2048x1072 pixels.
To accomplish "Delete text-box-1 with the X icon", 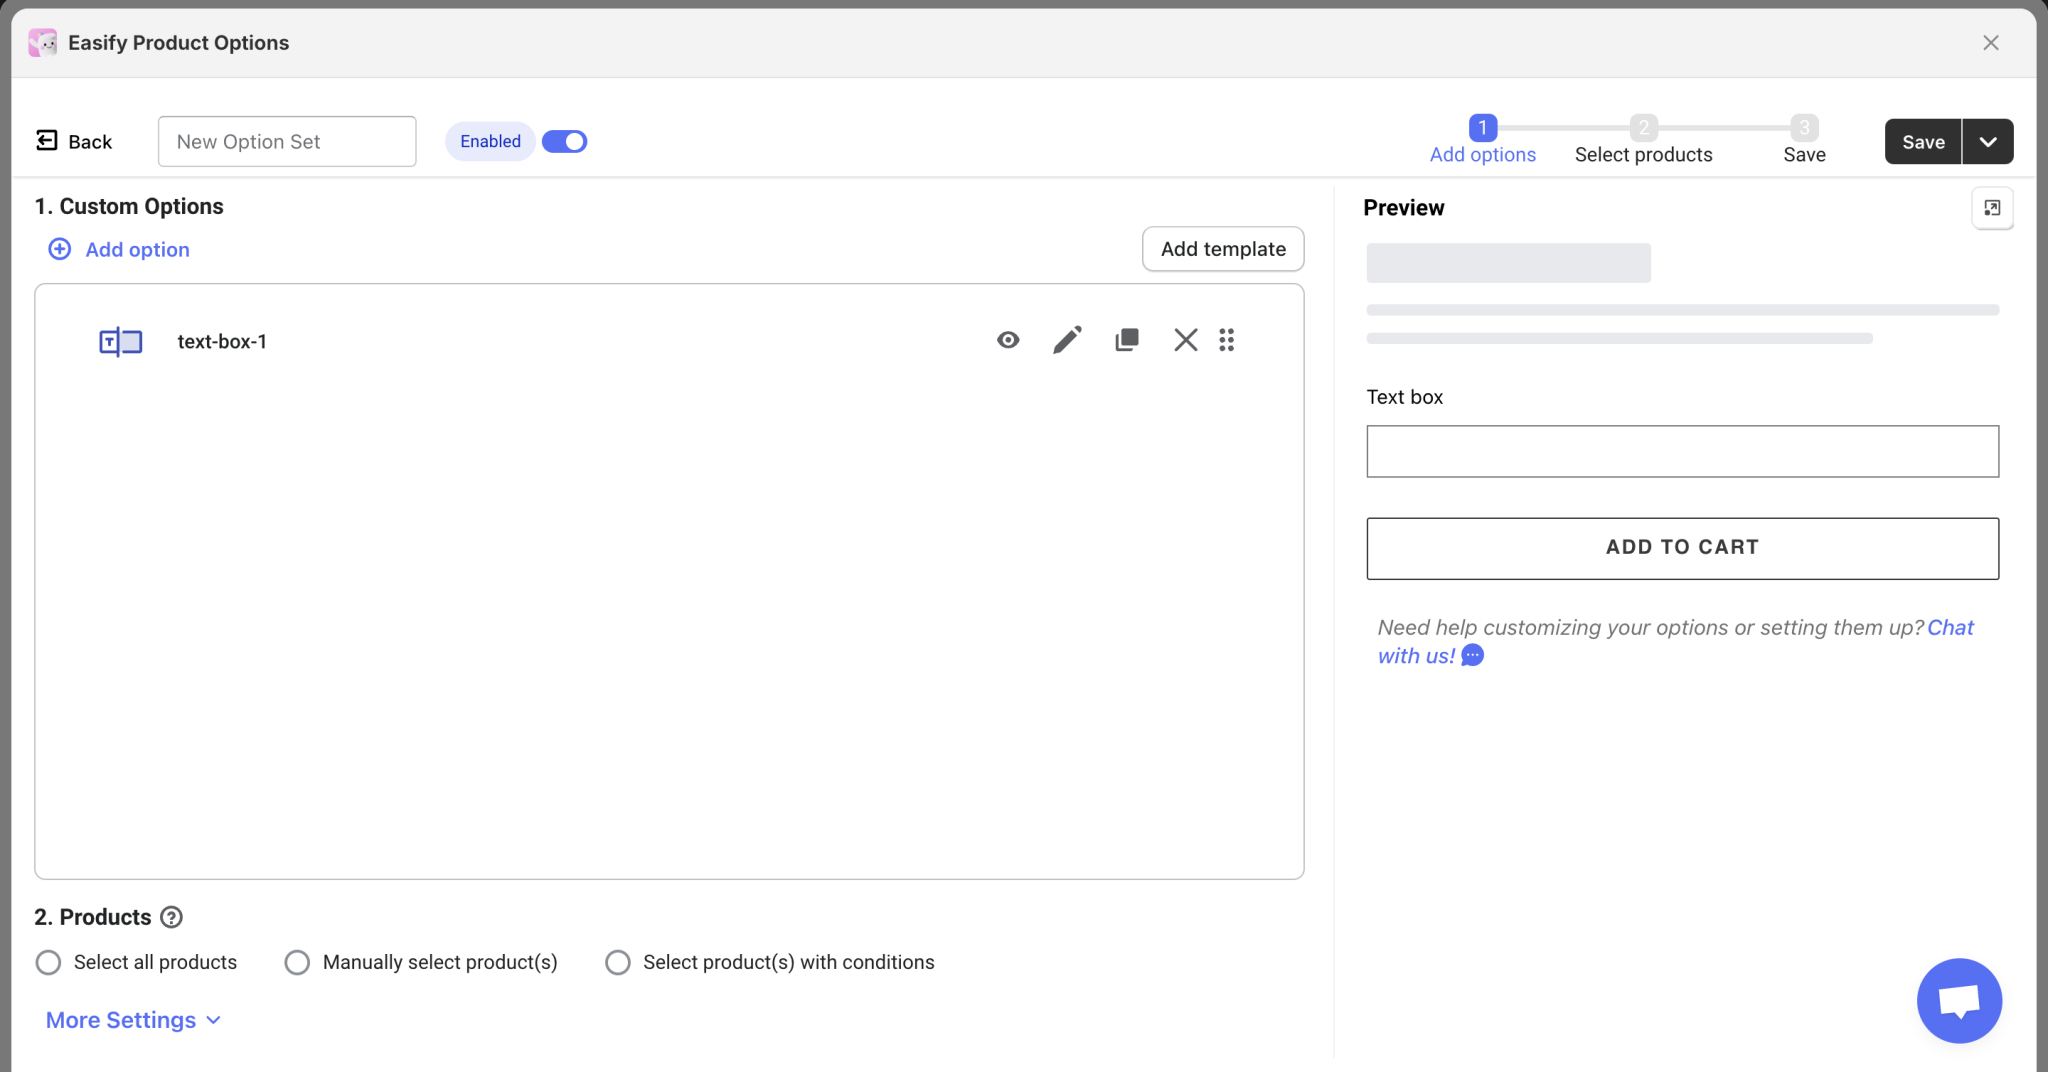I will click(x=1185, y=341).
